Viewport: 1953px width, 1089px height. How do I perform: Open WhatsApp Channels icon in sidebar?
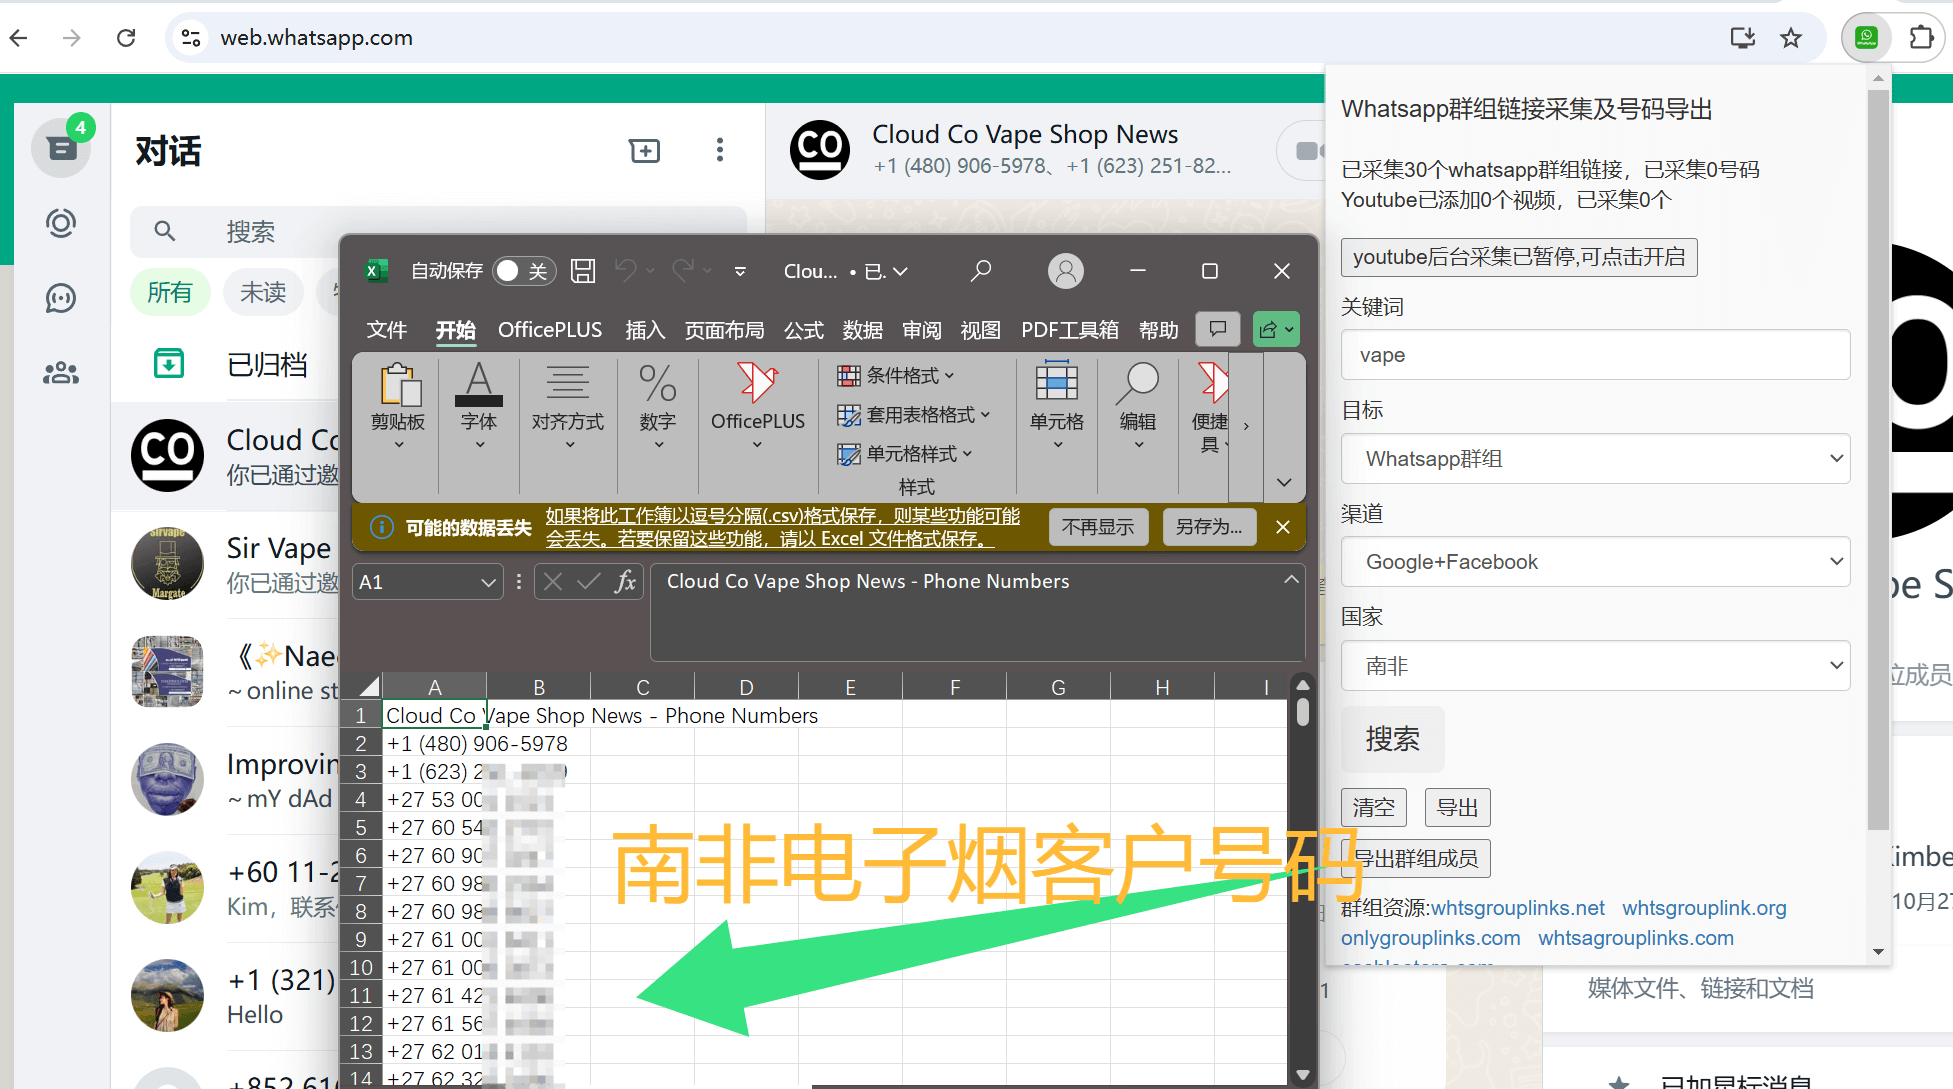[x=61, y=298]
